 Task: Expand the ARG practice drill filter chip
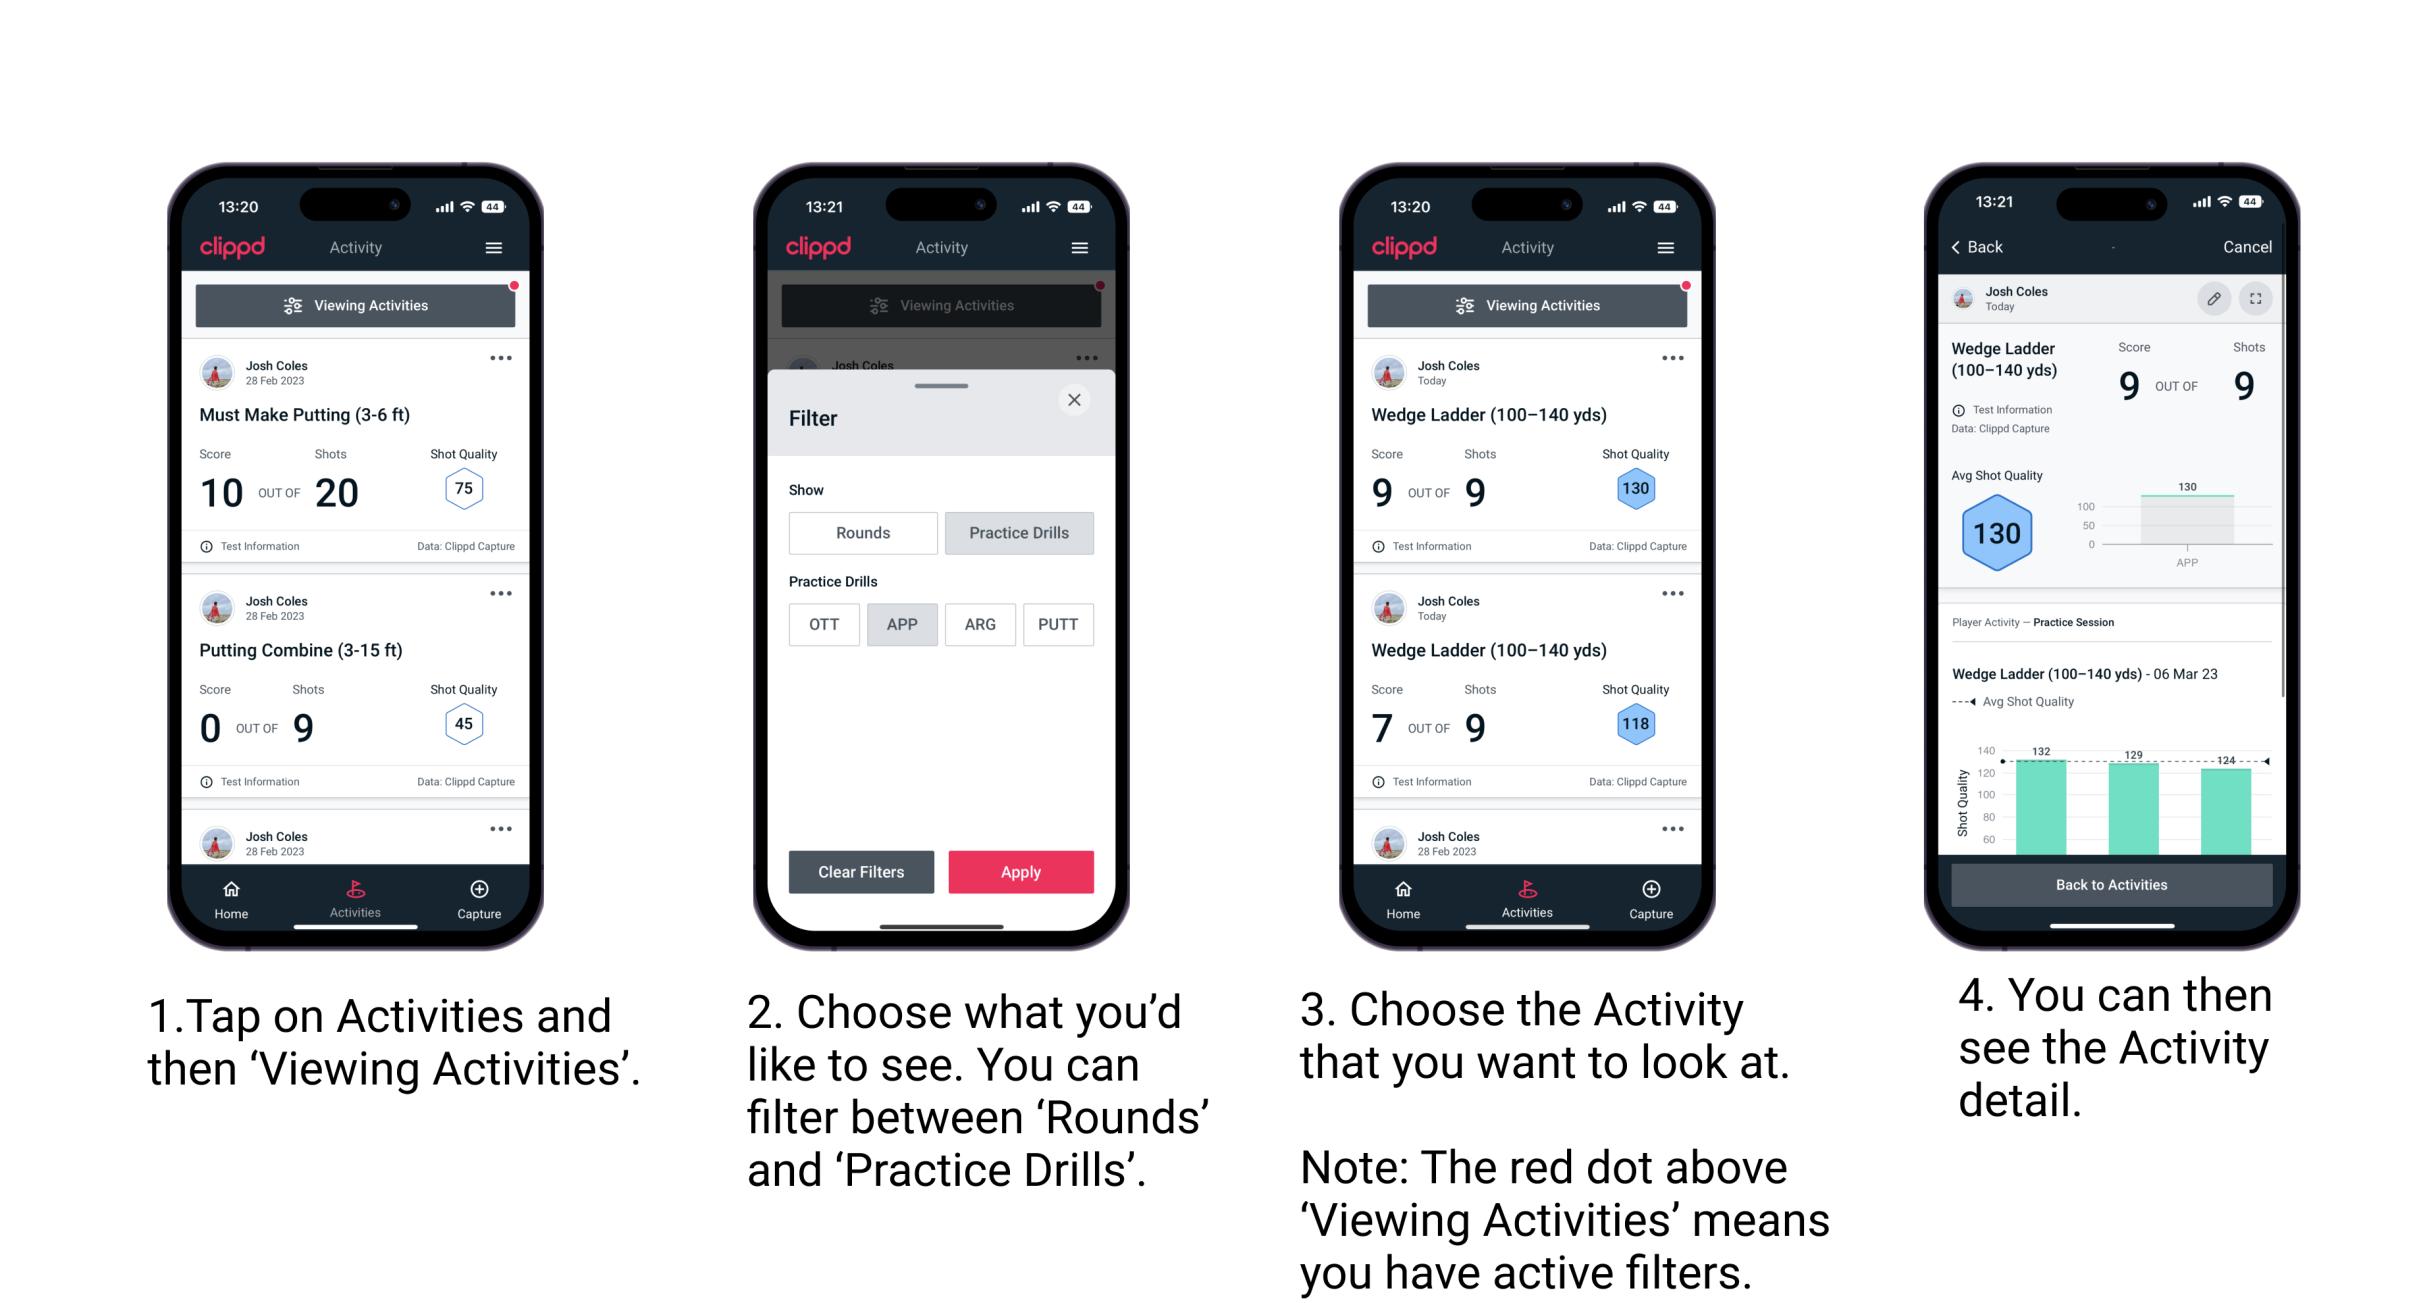(979, 623)
